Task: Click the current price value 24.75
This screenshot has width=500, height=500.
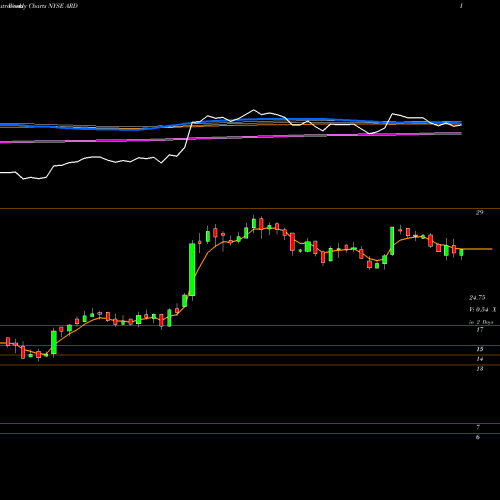Action: pos(477,297)
